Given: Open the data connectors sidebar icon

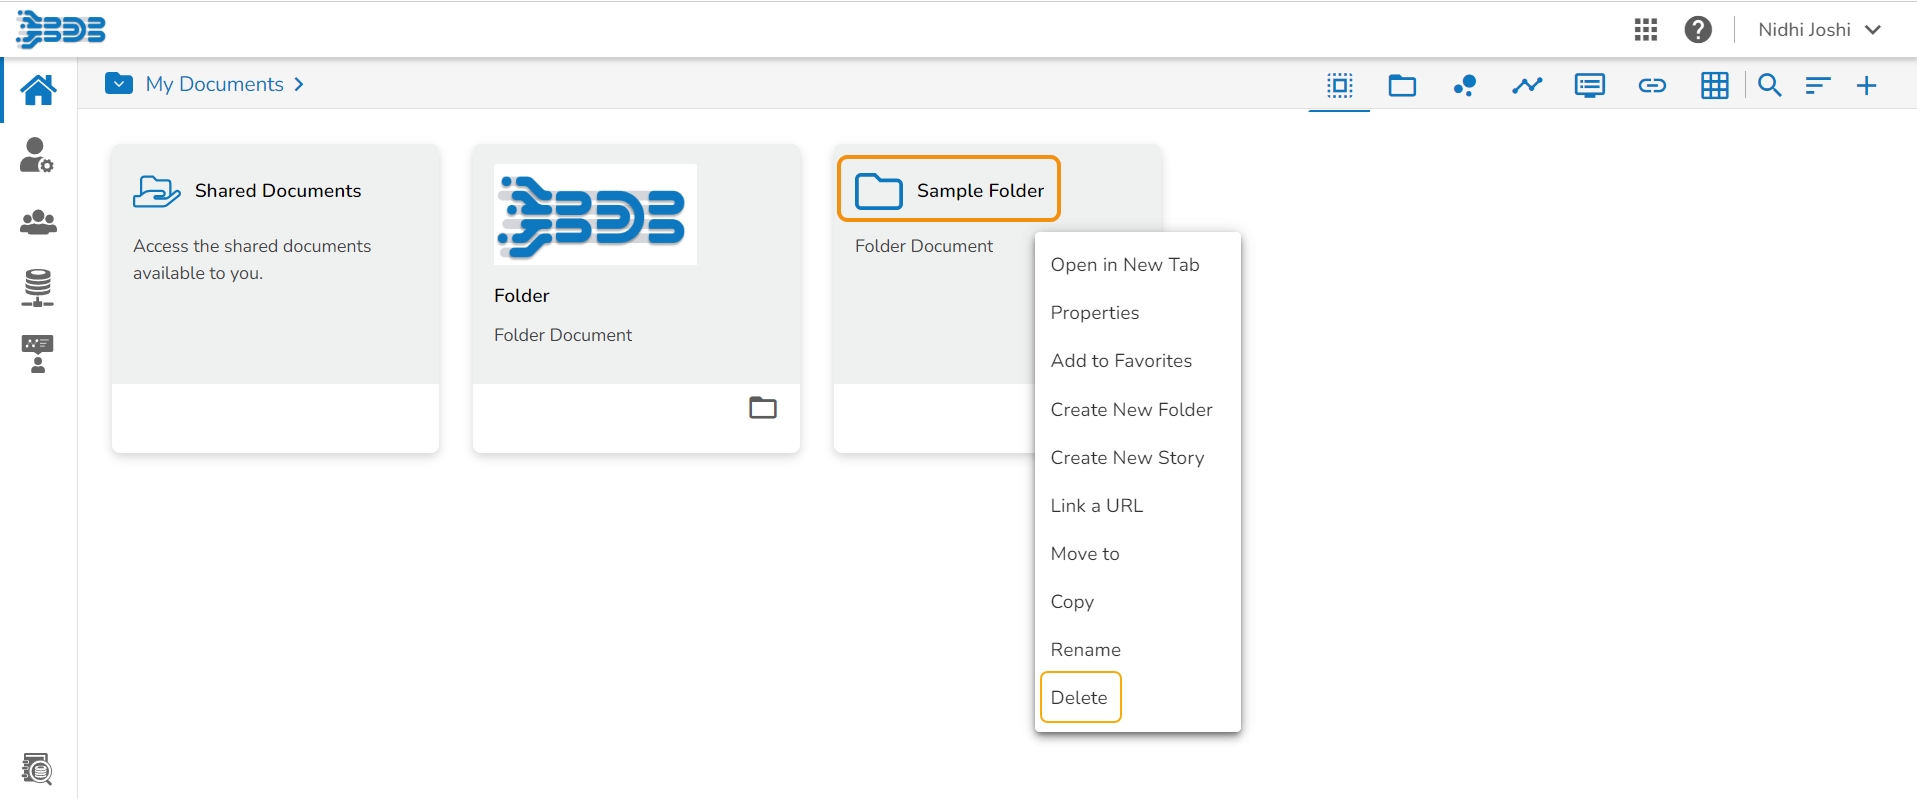Looking at the screenshot, I should [x=38, y=288].
